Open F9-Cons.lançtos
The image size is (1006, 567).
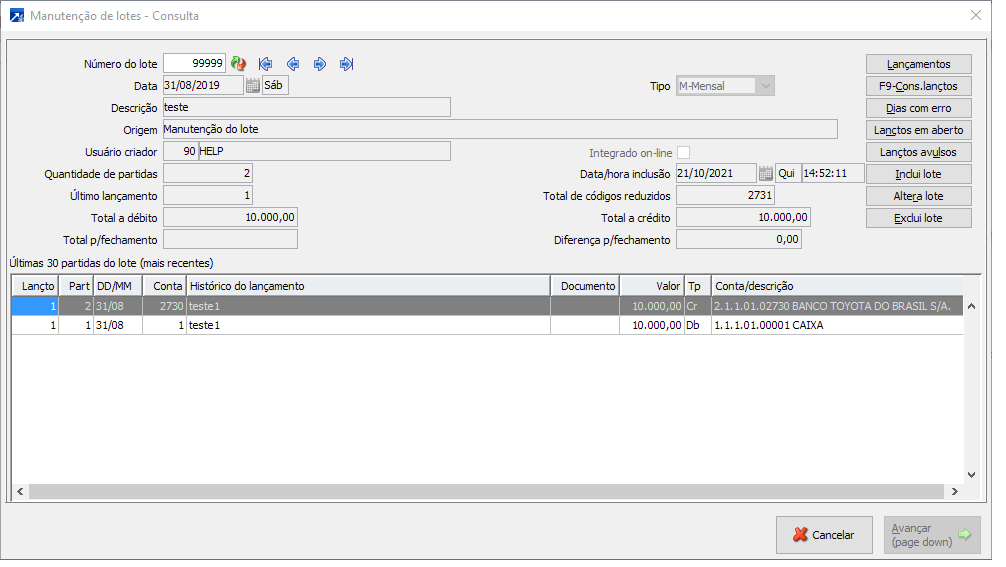[x=918, y=86]
